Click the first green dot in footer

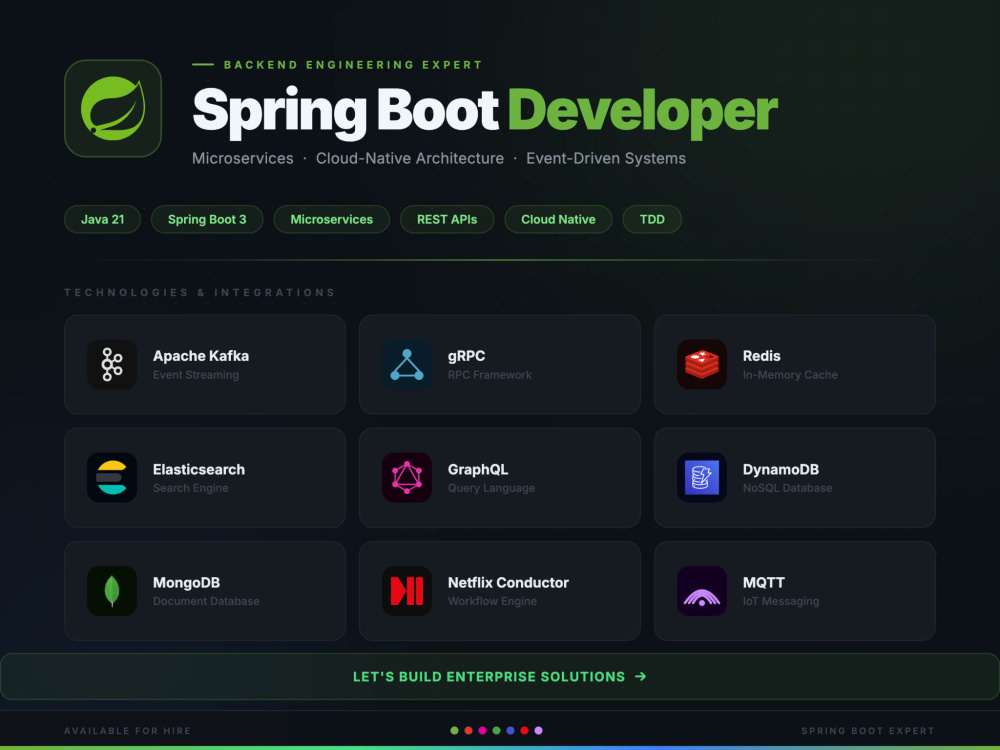(455, 731)
